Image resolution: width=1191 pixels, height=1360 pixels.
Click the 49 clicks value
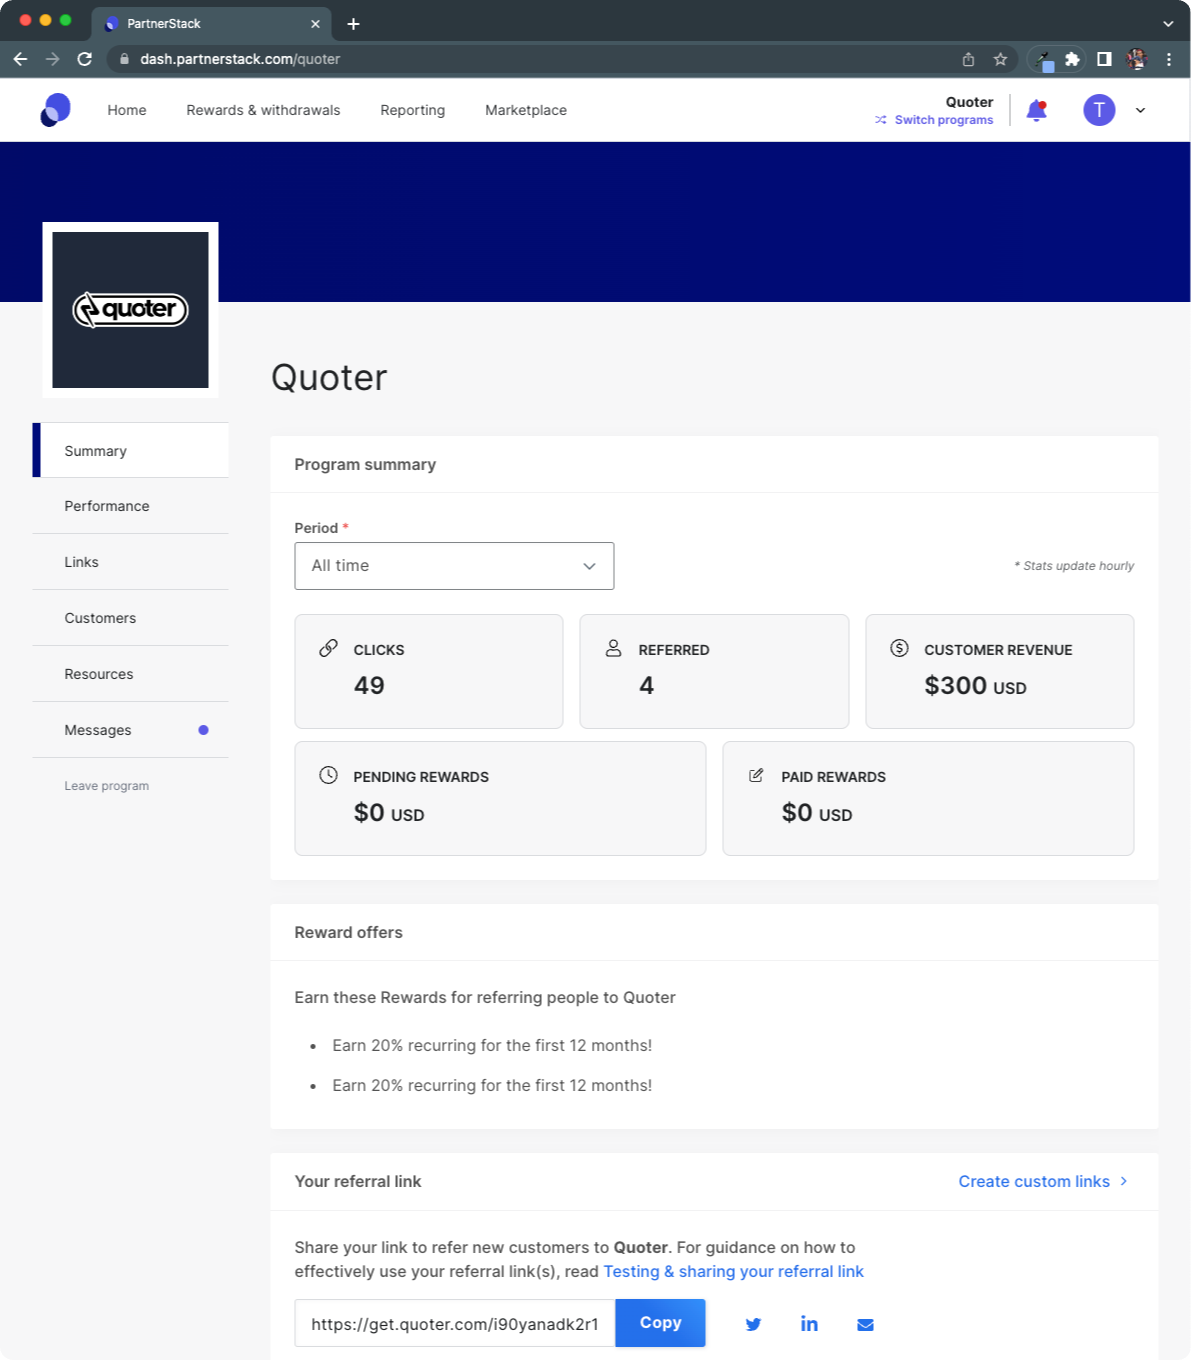(369, 686)
